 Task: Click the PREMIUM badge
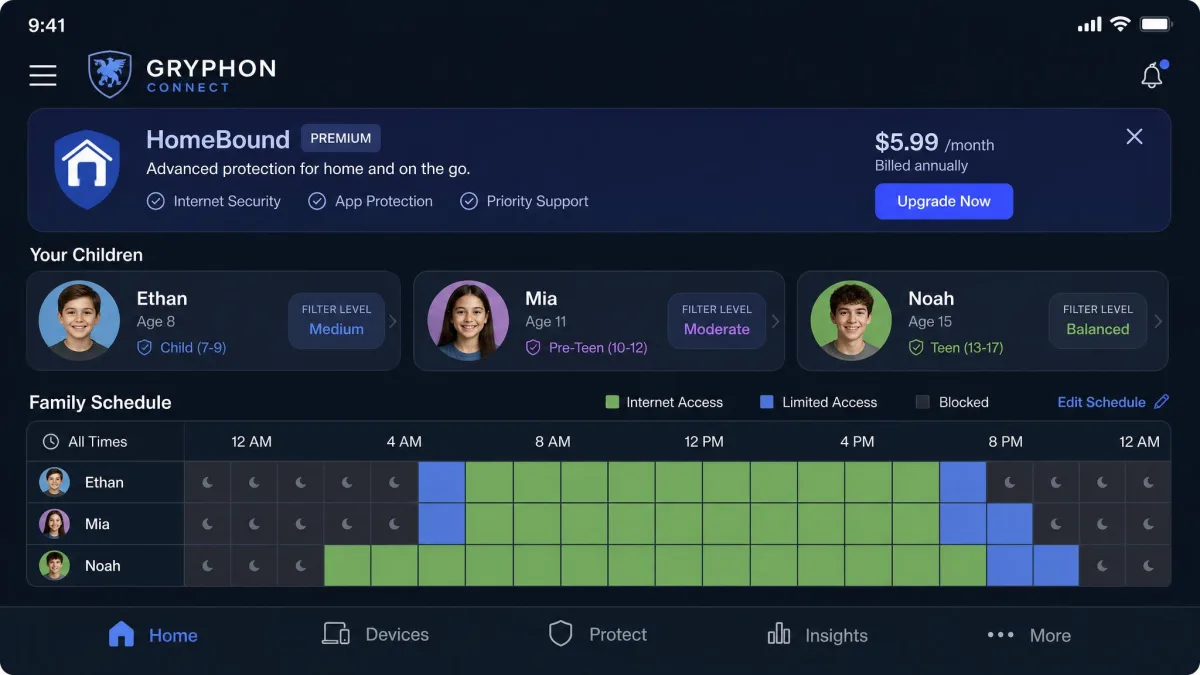pos(341,138)
